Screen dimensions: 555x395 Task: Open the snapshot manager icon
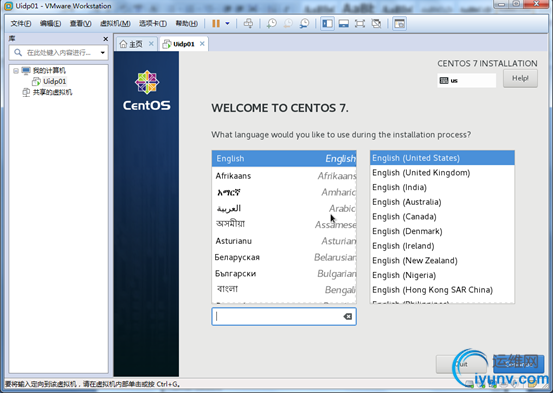pyautogui.click(x=304, y=24)
